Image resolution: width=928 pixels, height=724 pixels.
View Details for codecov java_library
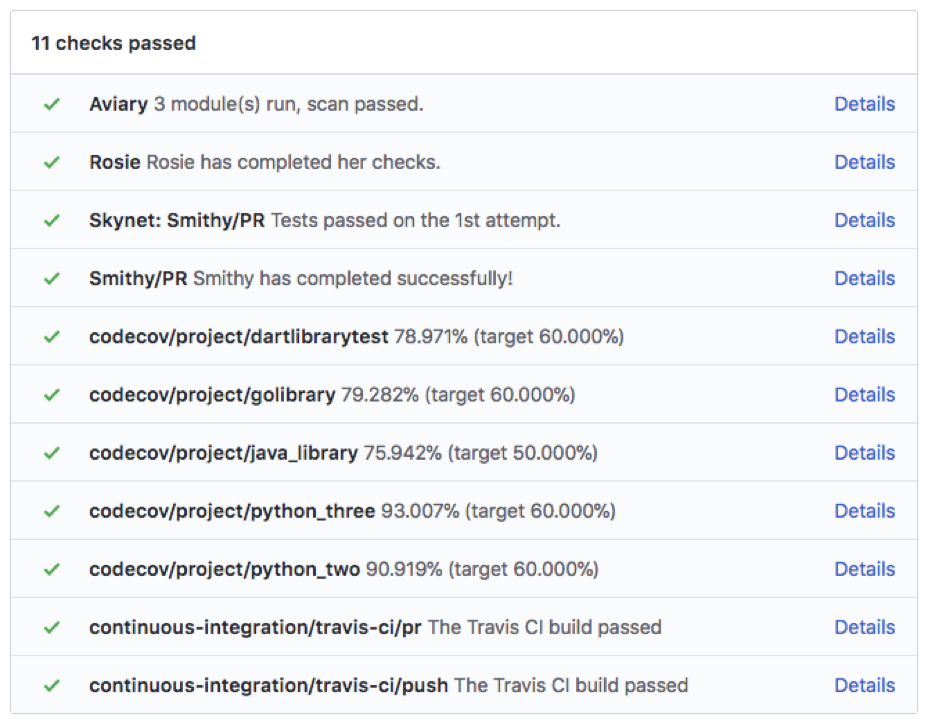(x=865, y=453)
